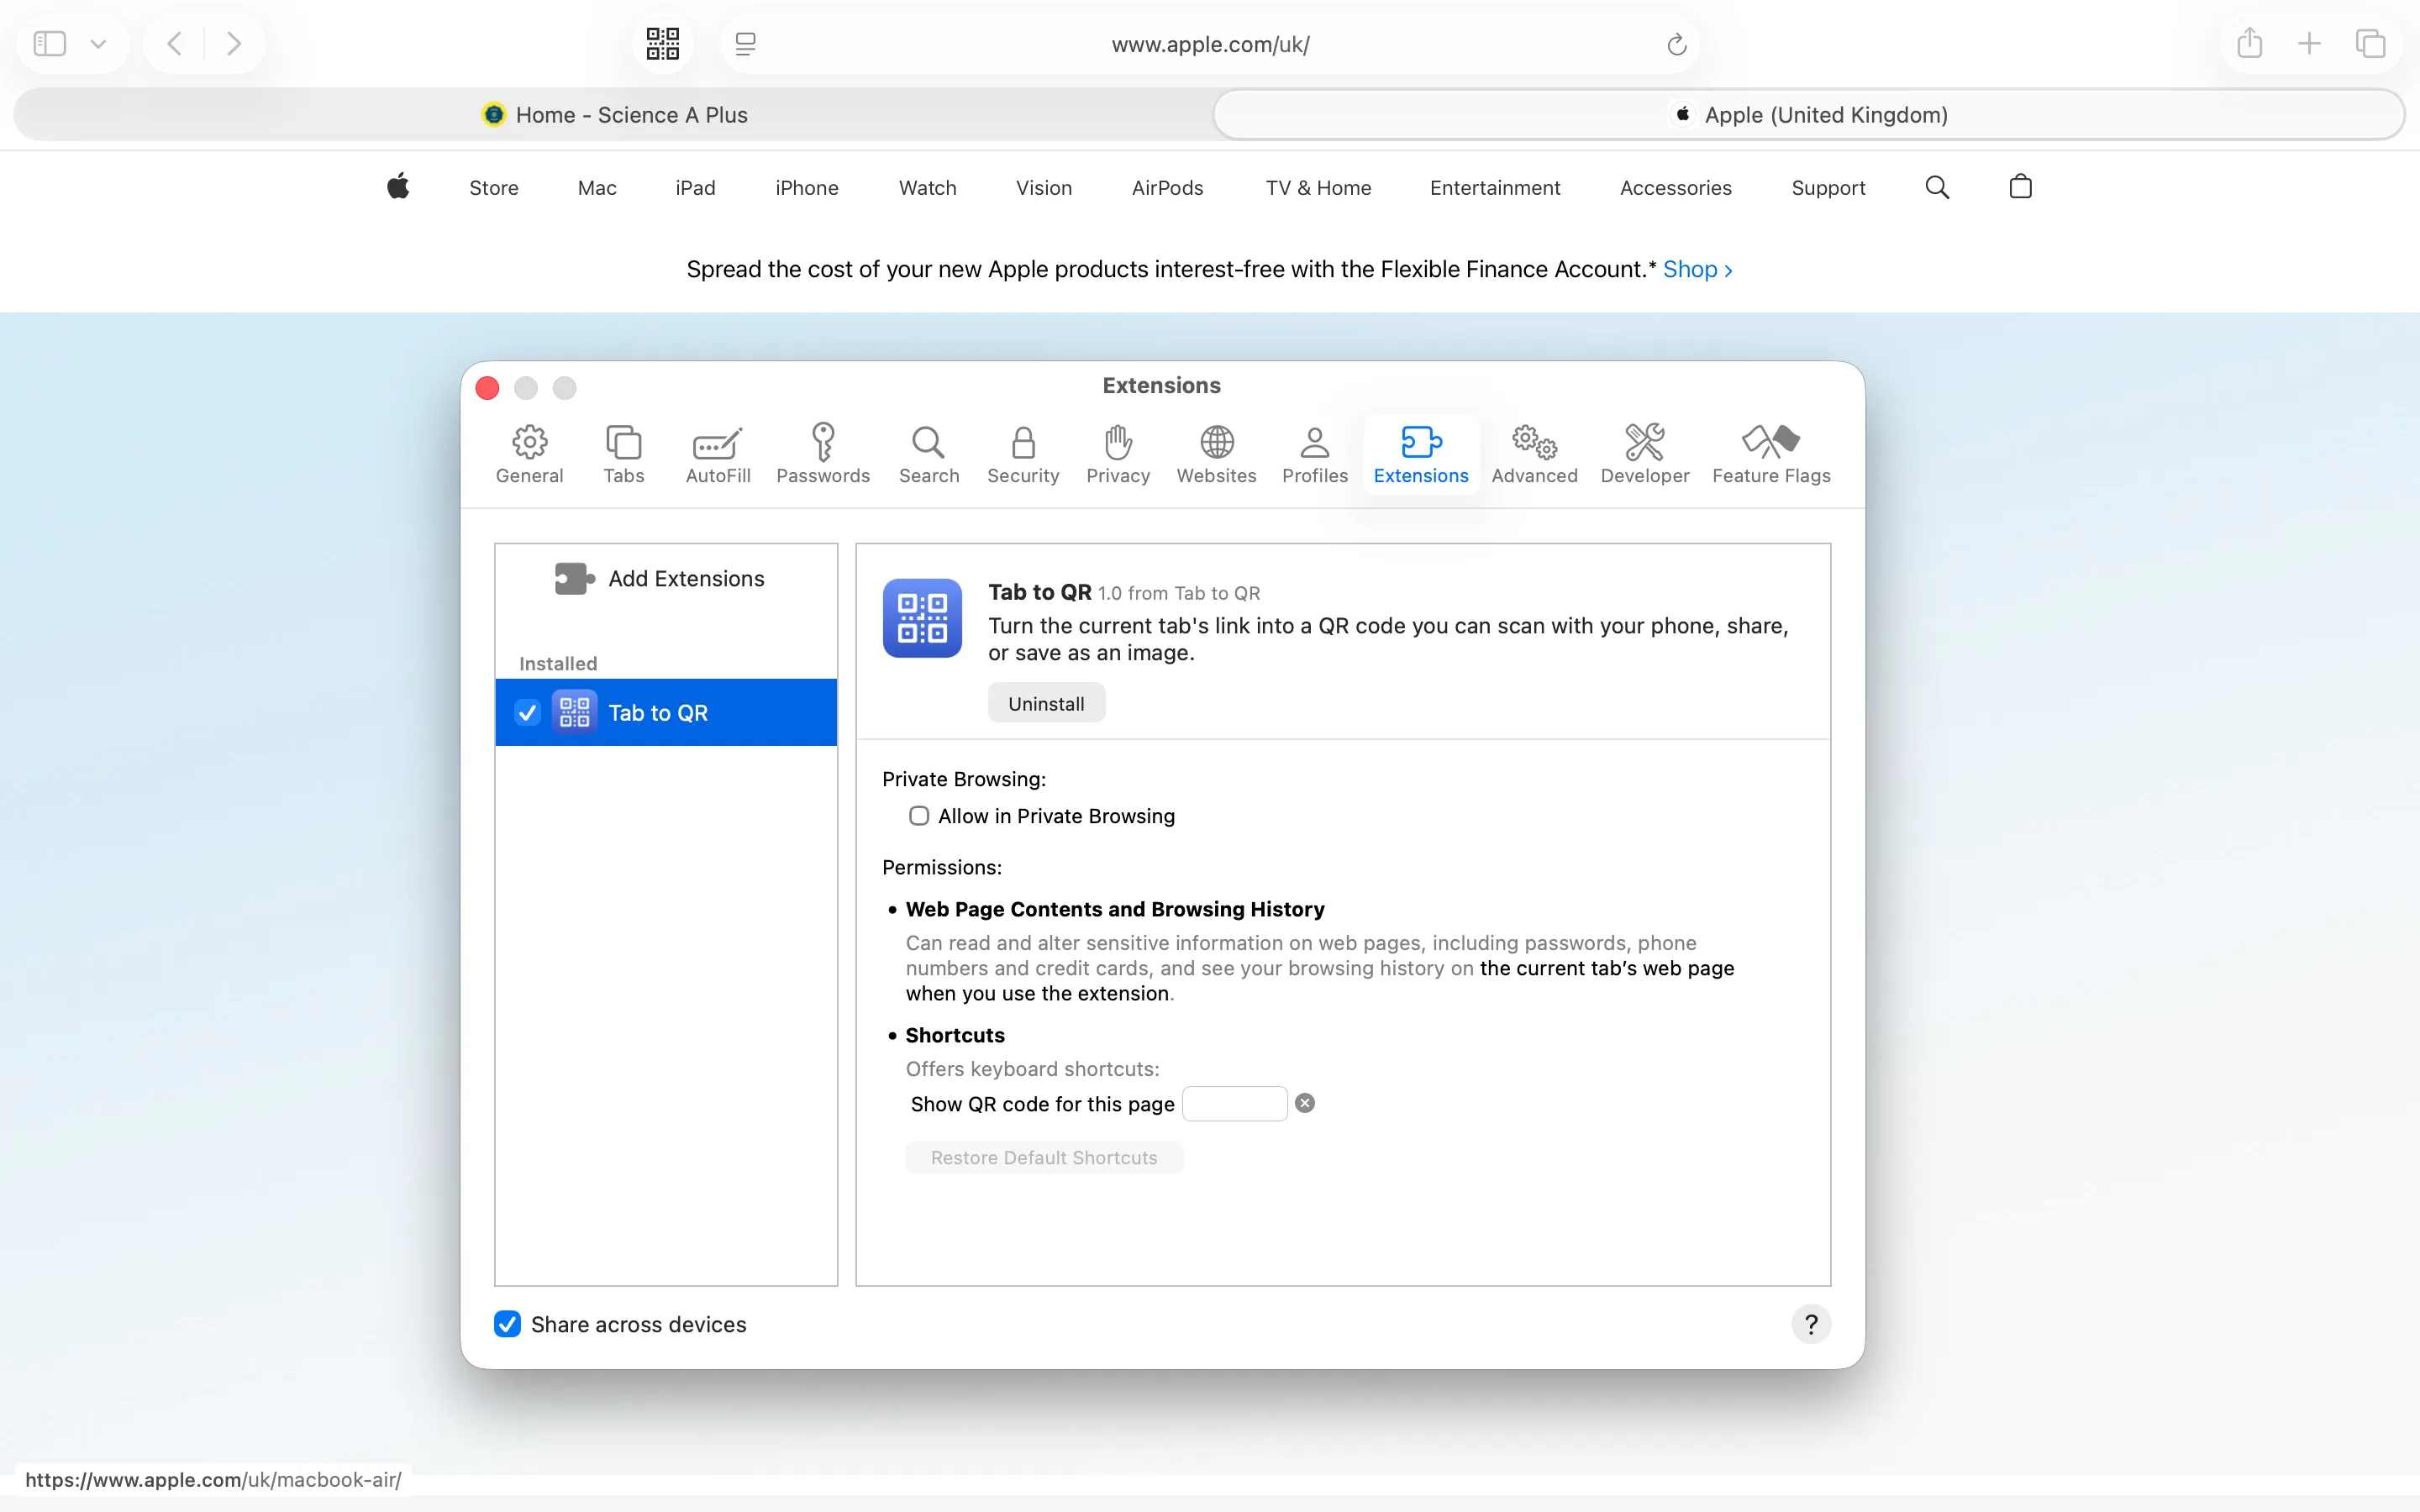
Task: Click the Tab to QR toolbar icon
Action: (662, 44)
